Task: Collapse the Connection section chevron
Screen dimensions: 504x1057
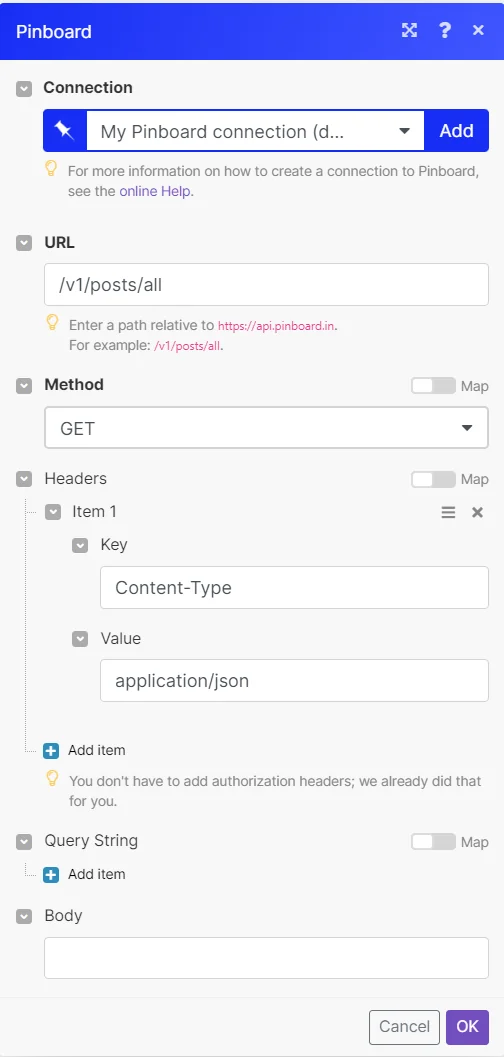Action: tap(24, 88)
